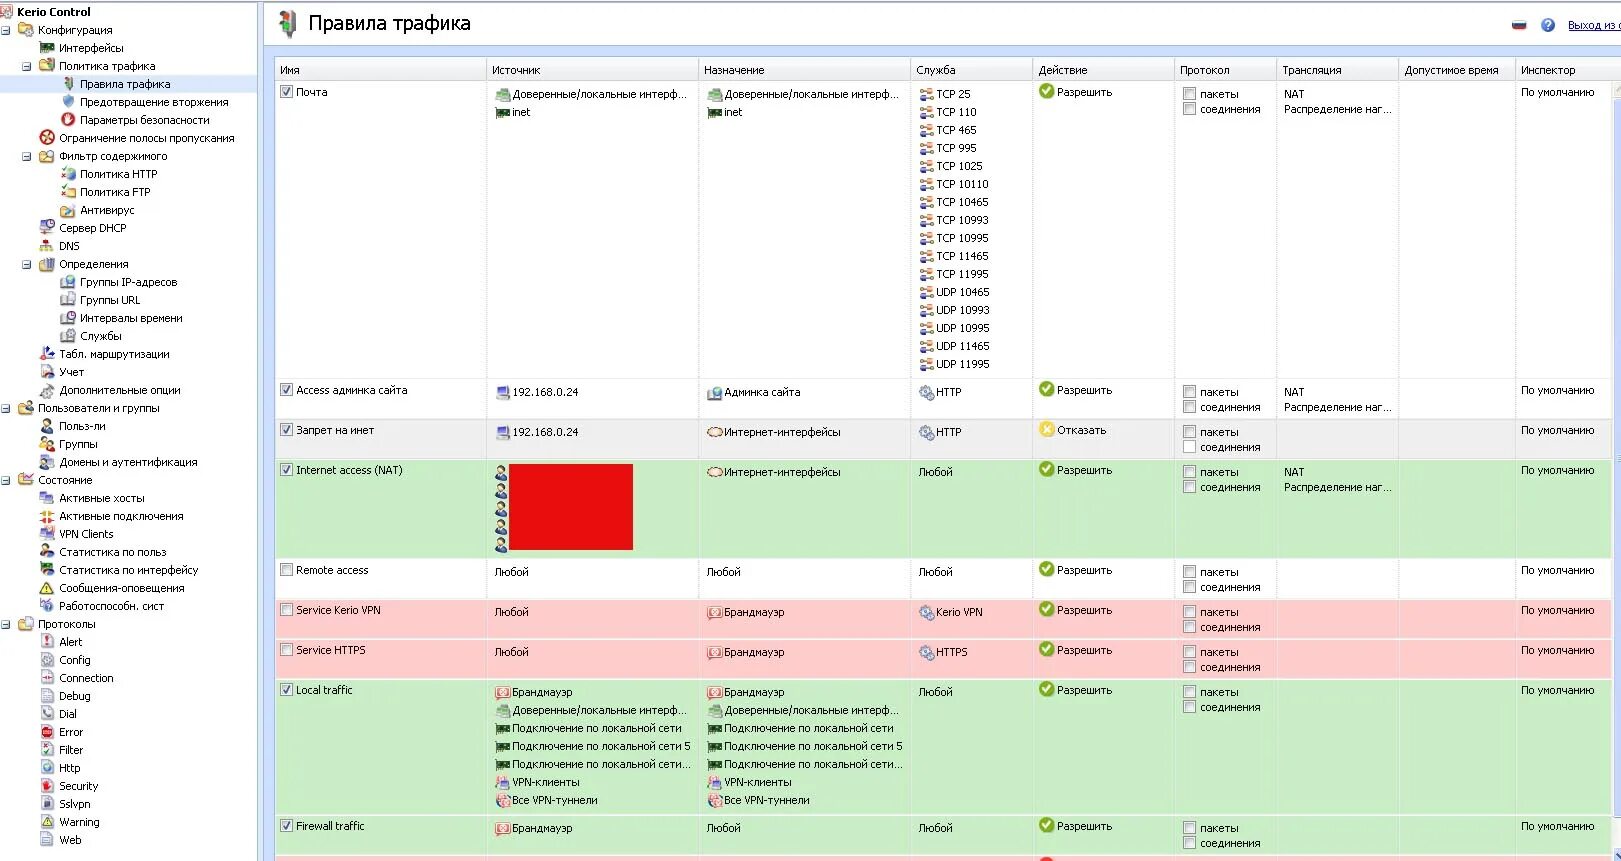Viewport: 1621px width, 861px height.
Task: Click Все VPN-туннели in source column
Action: click(555, 800)
